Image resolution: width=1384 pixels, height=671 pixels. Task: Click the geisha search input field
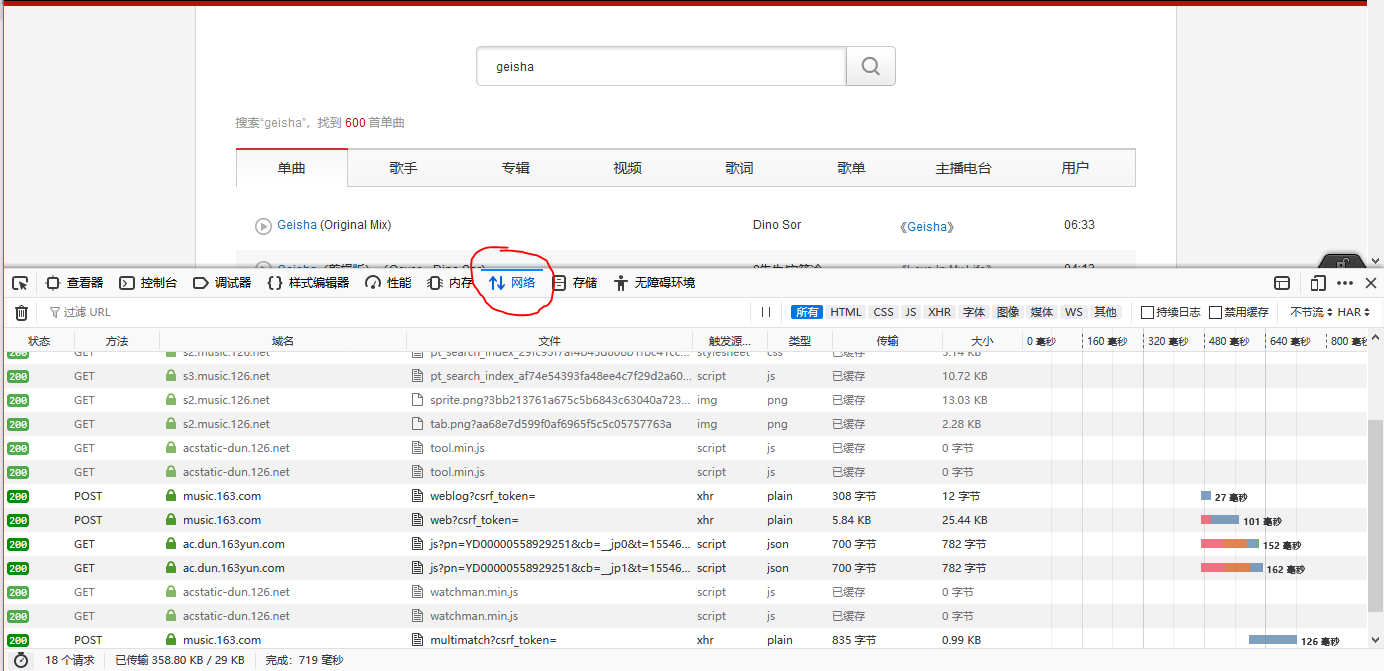click(661, 66)
